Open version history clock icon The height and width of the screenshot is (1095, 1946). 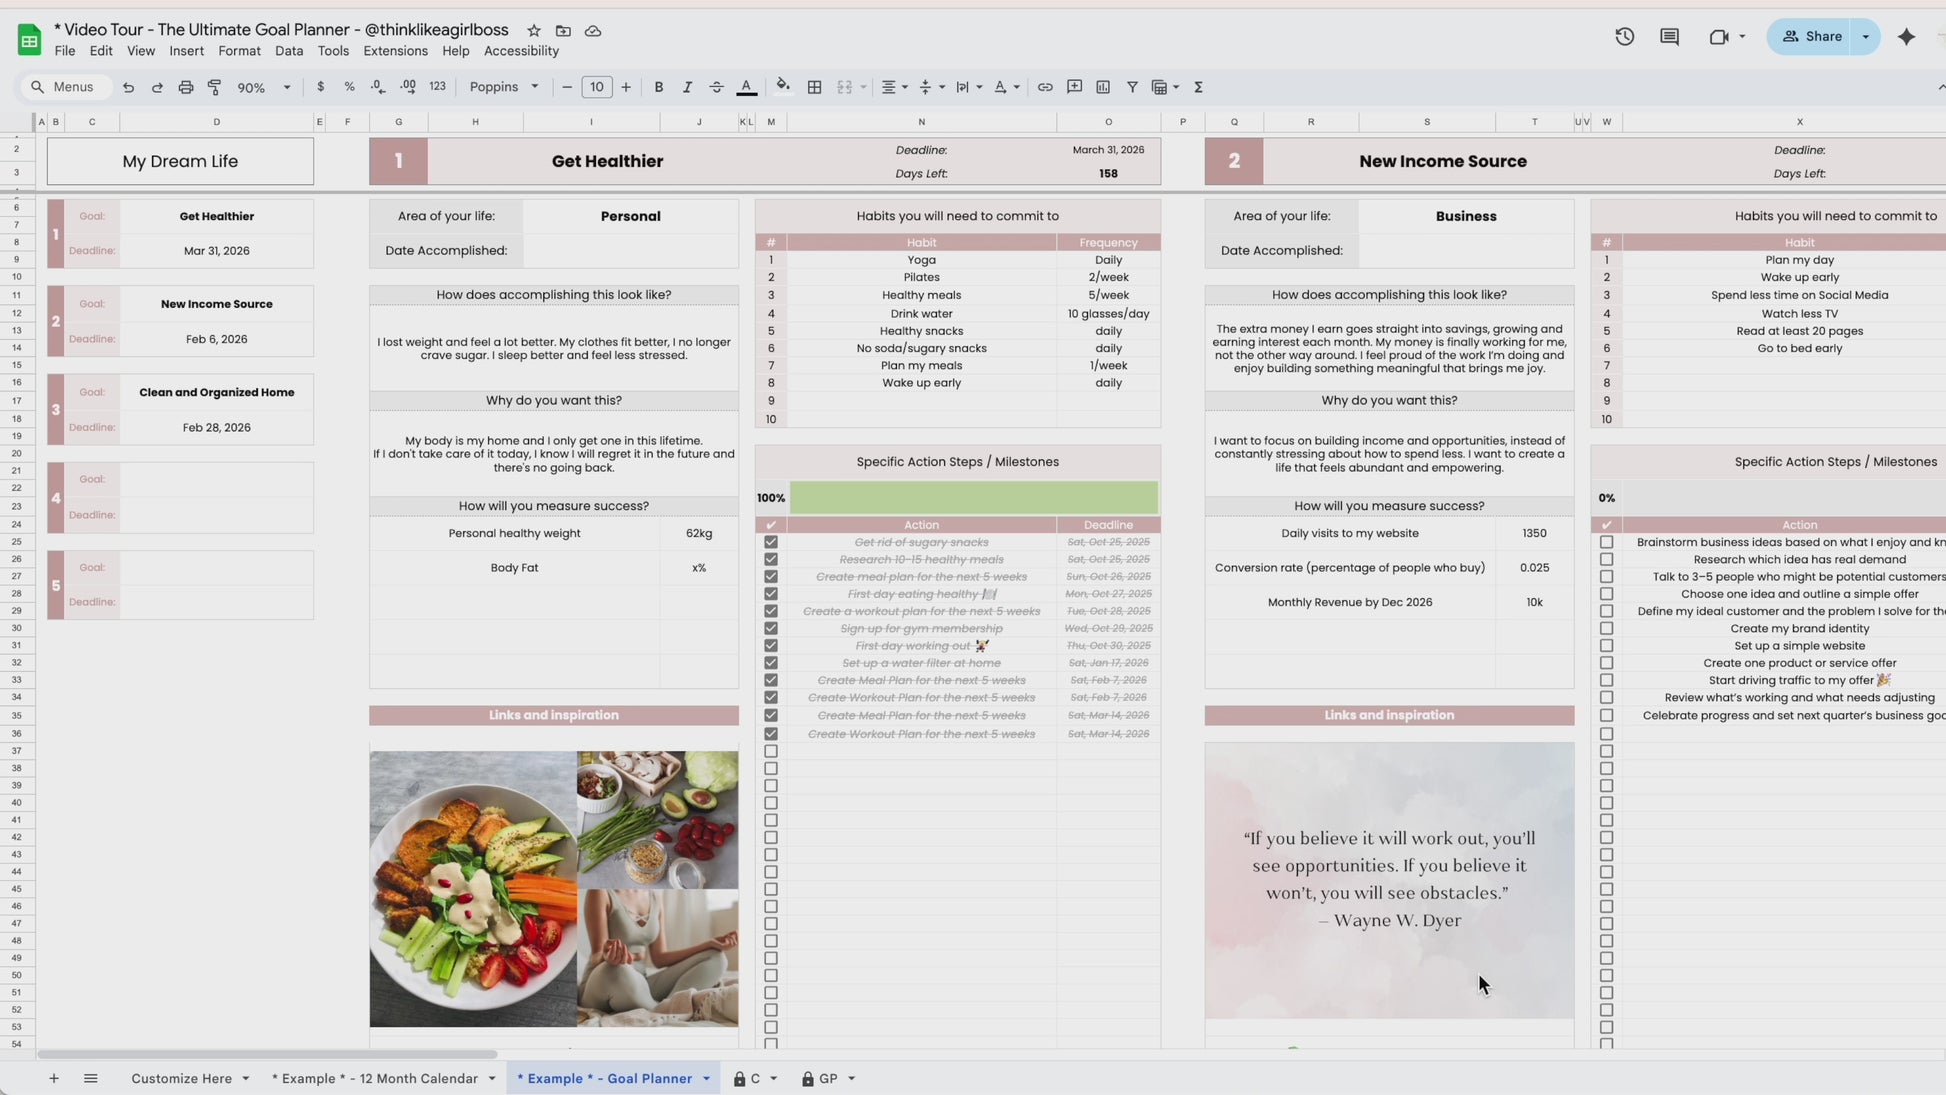1624,37
